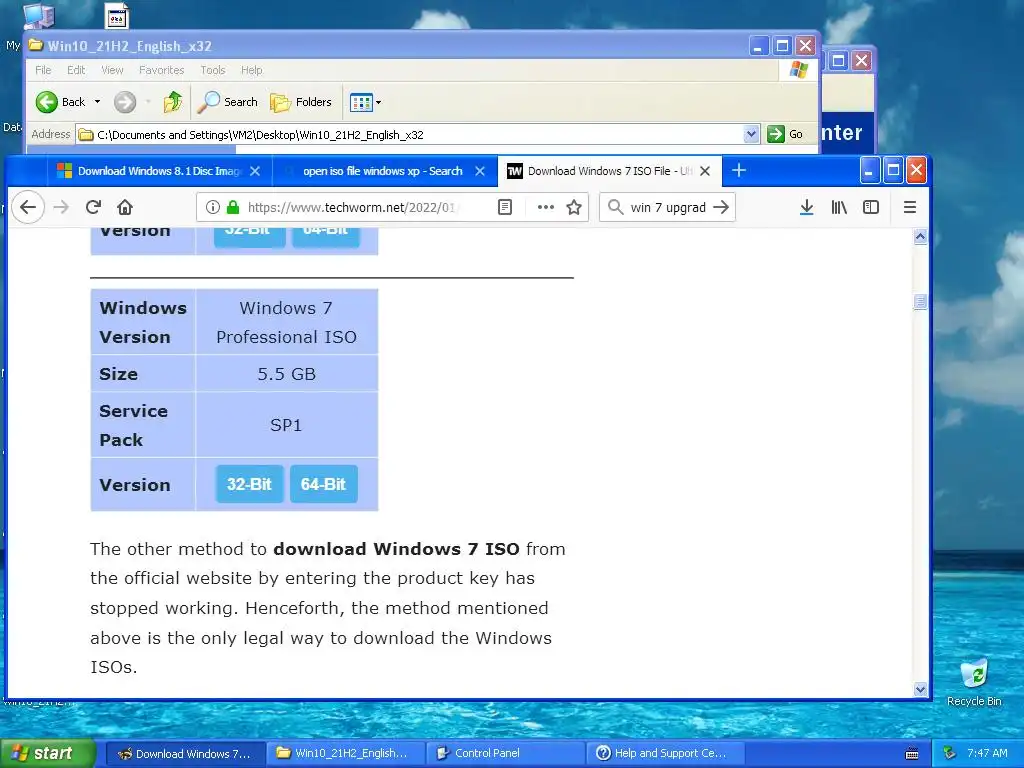This screenshot has width=1024, height=768.
Task: Open Firefox home page icon
Action: (x=125, y=207)
